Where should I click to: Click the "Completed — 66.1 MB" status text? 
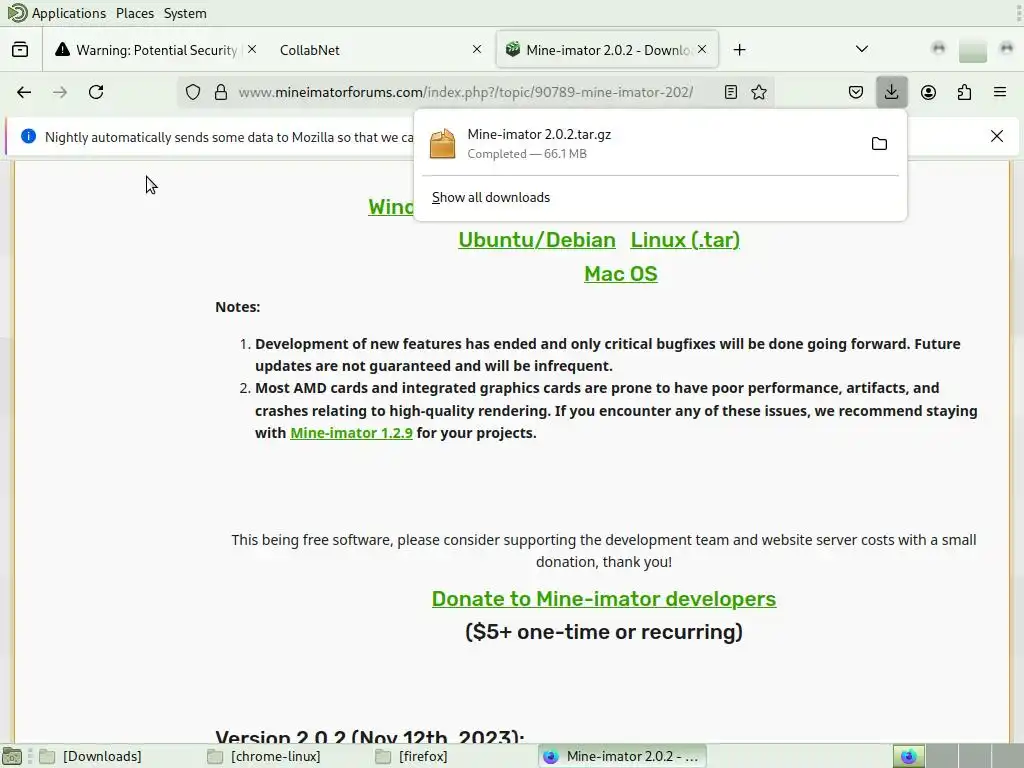click(x=527, y=154)
